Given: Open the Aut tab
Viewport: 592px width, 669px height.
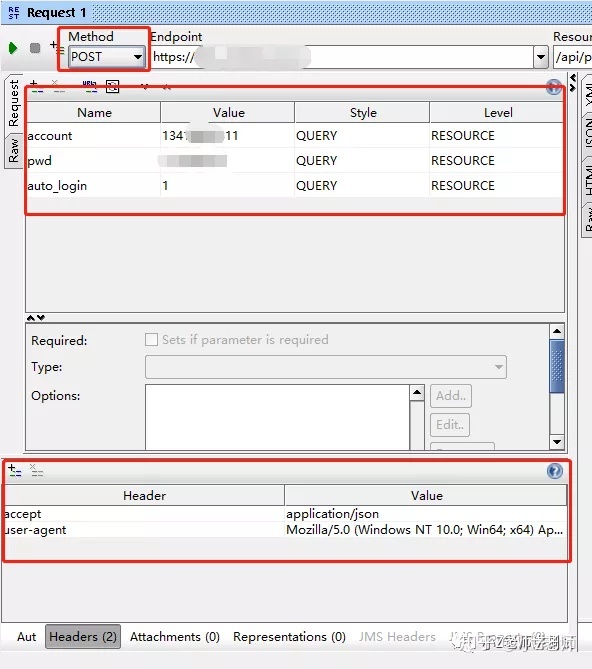Looking at the screenshot, I should click(x=26, y=637).
